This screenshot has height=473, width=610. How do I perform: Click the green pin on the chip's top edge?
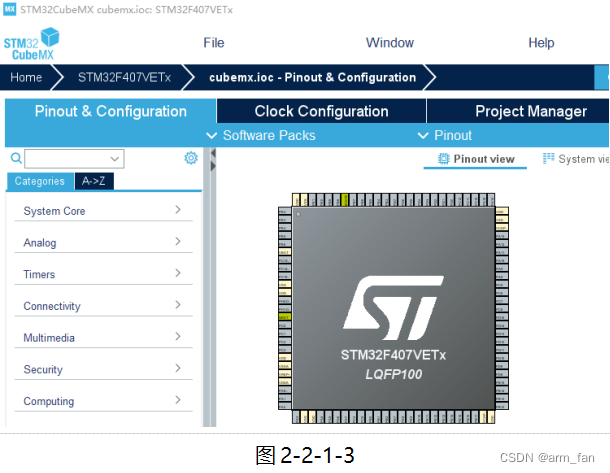click(x=344, y=200)
